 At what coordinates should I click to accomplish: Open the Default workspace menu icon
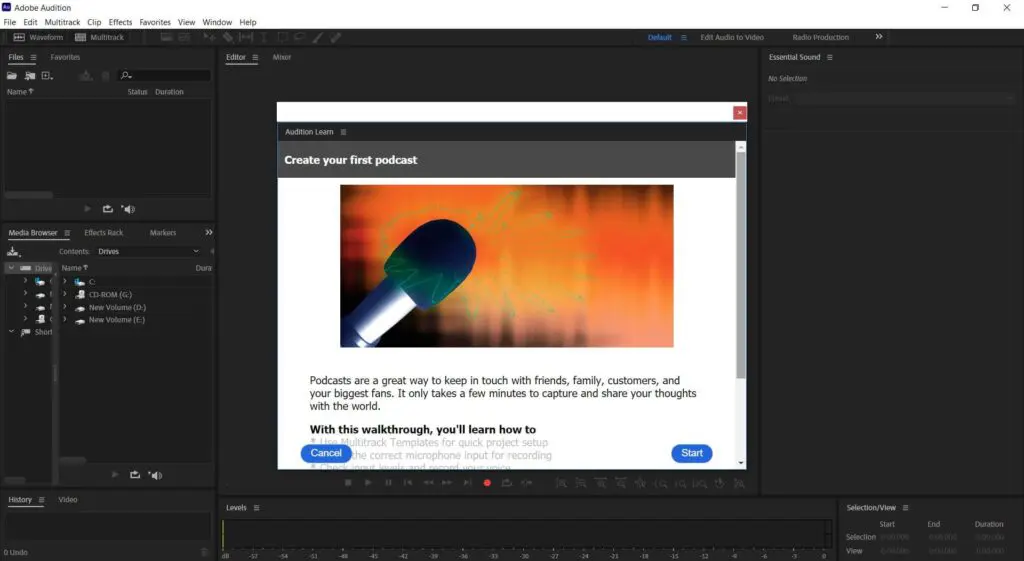tap(684, 38)
